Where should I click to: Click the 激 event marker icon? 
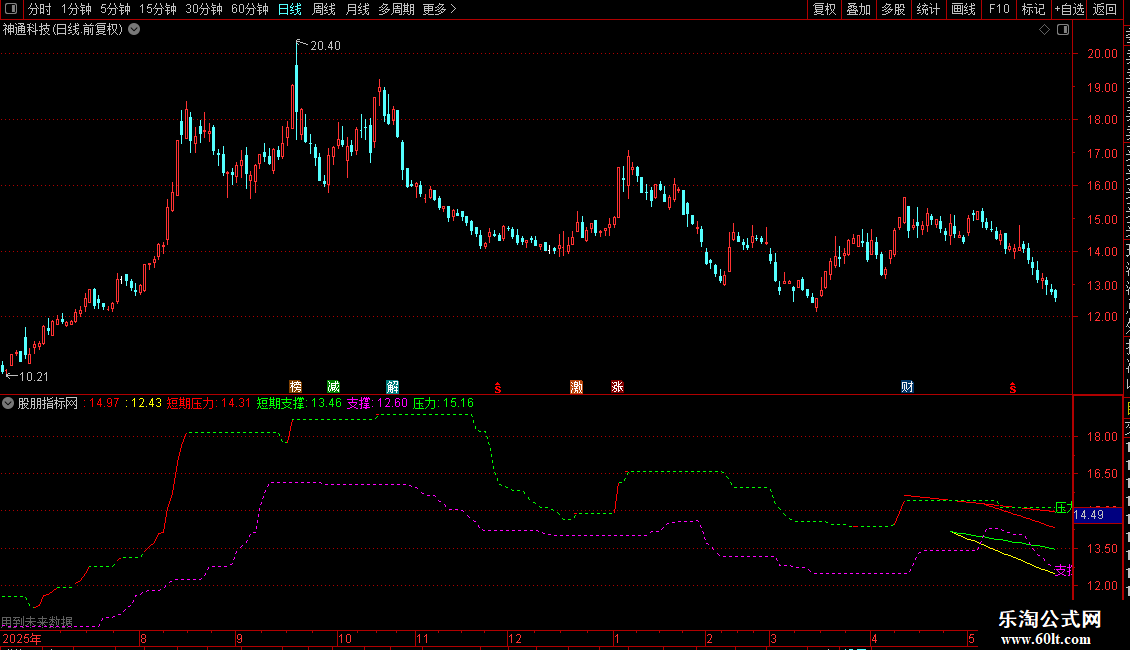[577, 387]
